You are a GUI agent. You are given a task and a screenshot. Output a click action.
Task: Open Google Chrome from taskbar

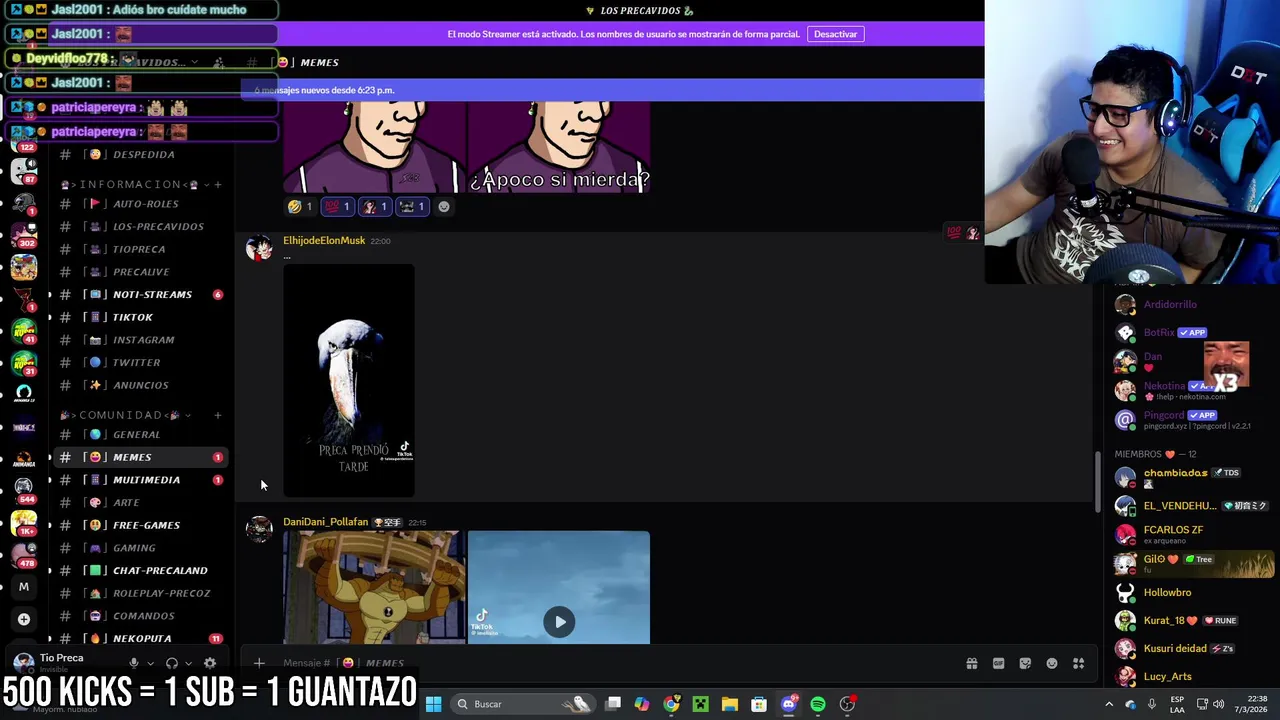coord(671,704)
